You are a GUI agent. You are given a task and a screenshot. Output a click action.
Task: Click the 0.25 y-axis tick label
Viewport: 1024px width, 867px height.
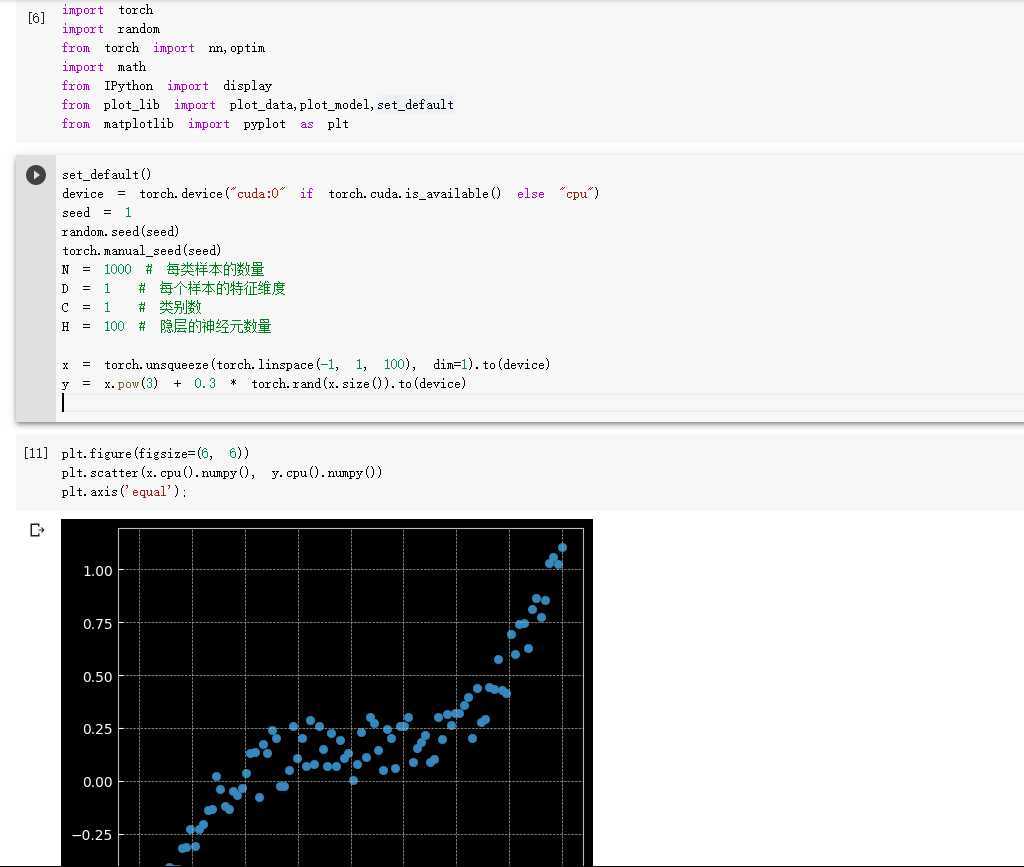tap(97, 729)
